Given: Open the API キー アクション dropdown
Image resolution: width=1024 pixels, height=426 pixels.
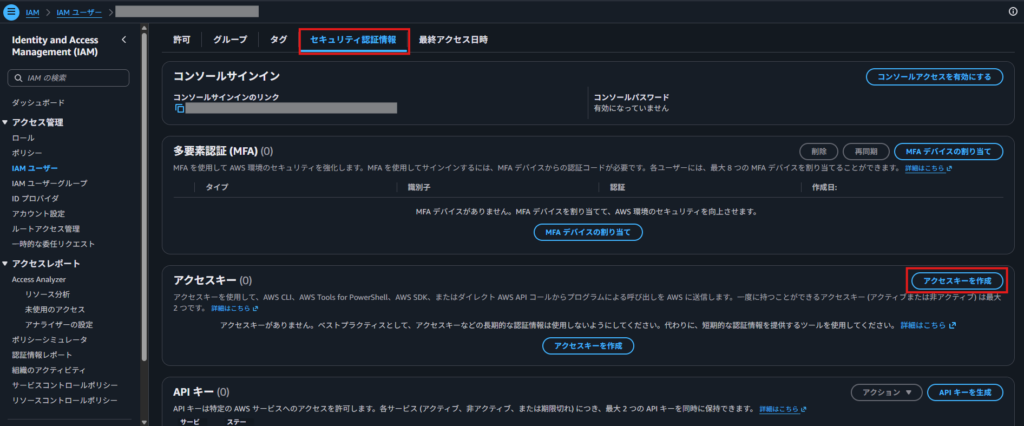Looking at the screenshot, I should pyautogui.click(x=887, y=393).
